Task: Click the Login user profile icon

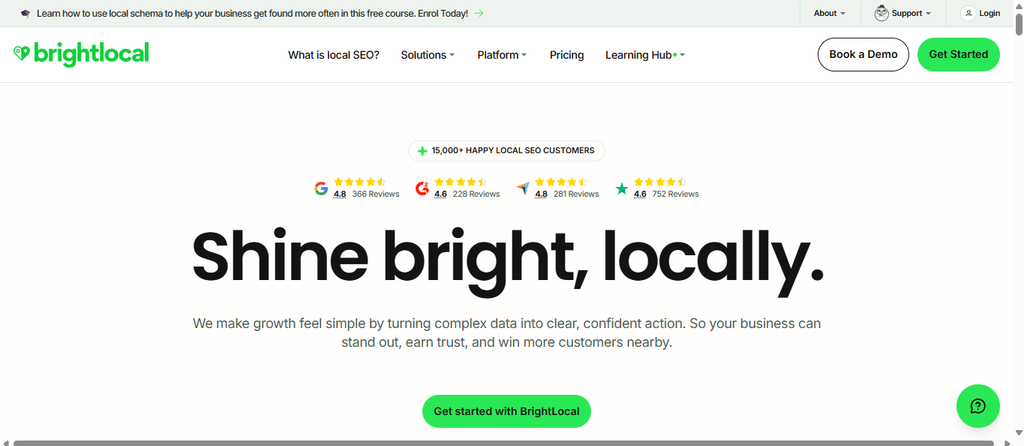Action: pyautogui.click(x=968, y=13)
